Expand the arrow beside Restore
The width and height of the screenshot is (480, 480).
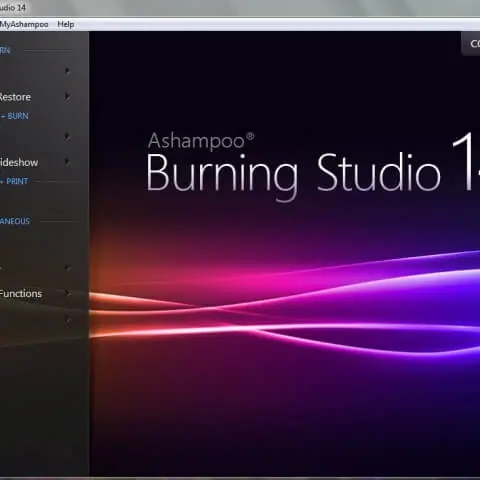67,97
